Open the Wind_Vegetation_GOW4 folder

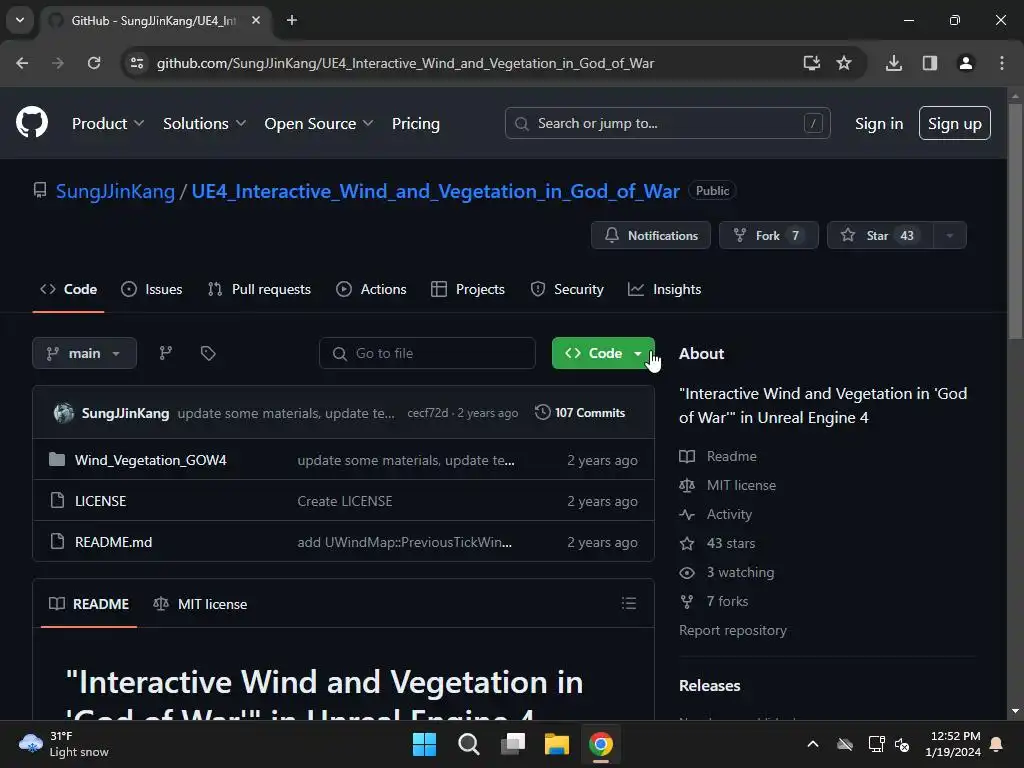151,460
